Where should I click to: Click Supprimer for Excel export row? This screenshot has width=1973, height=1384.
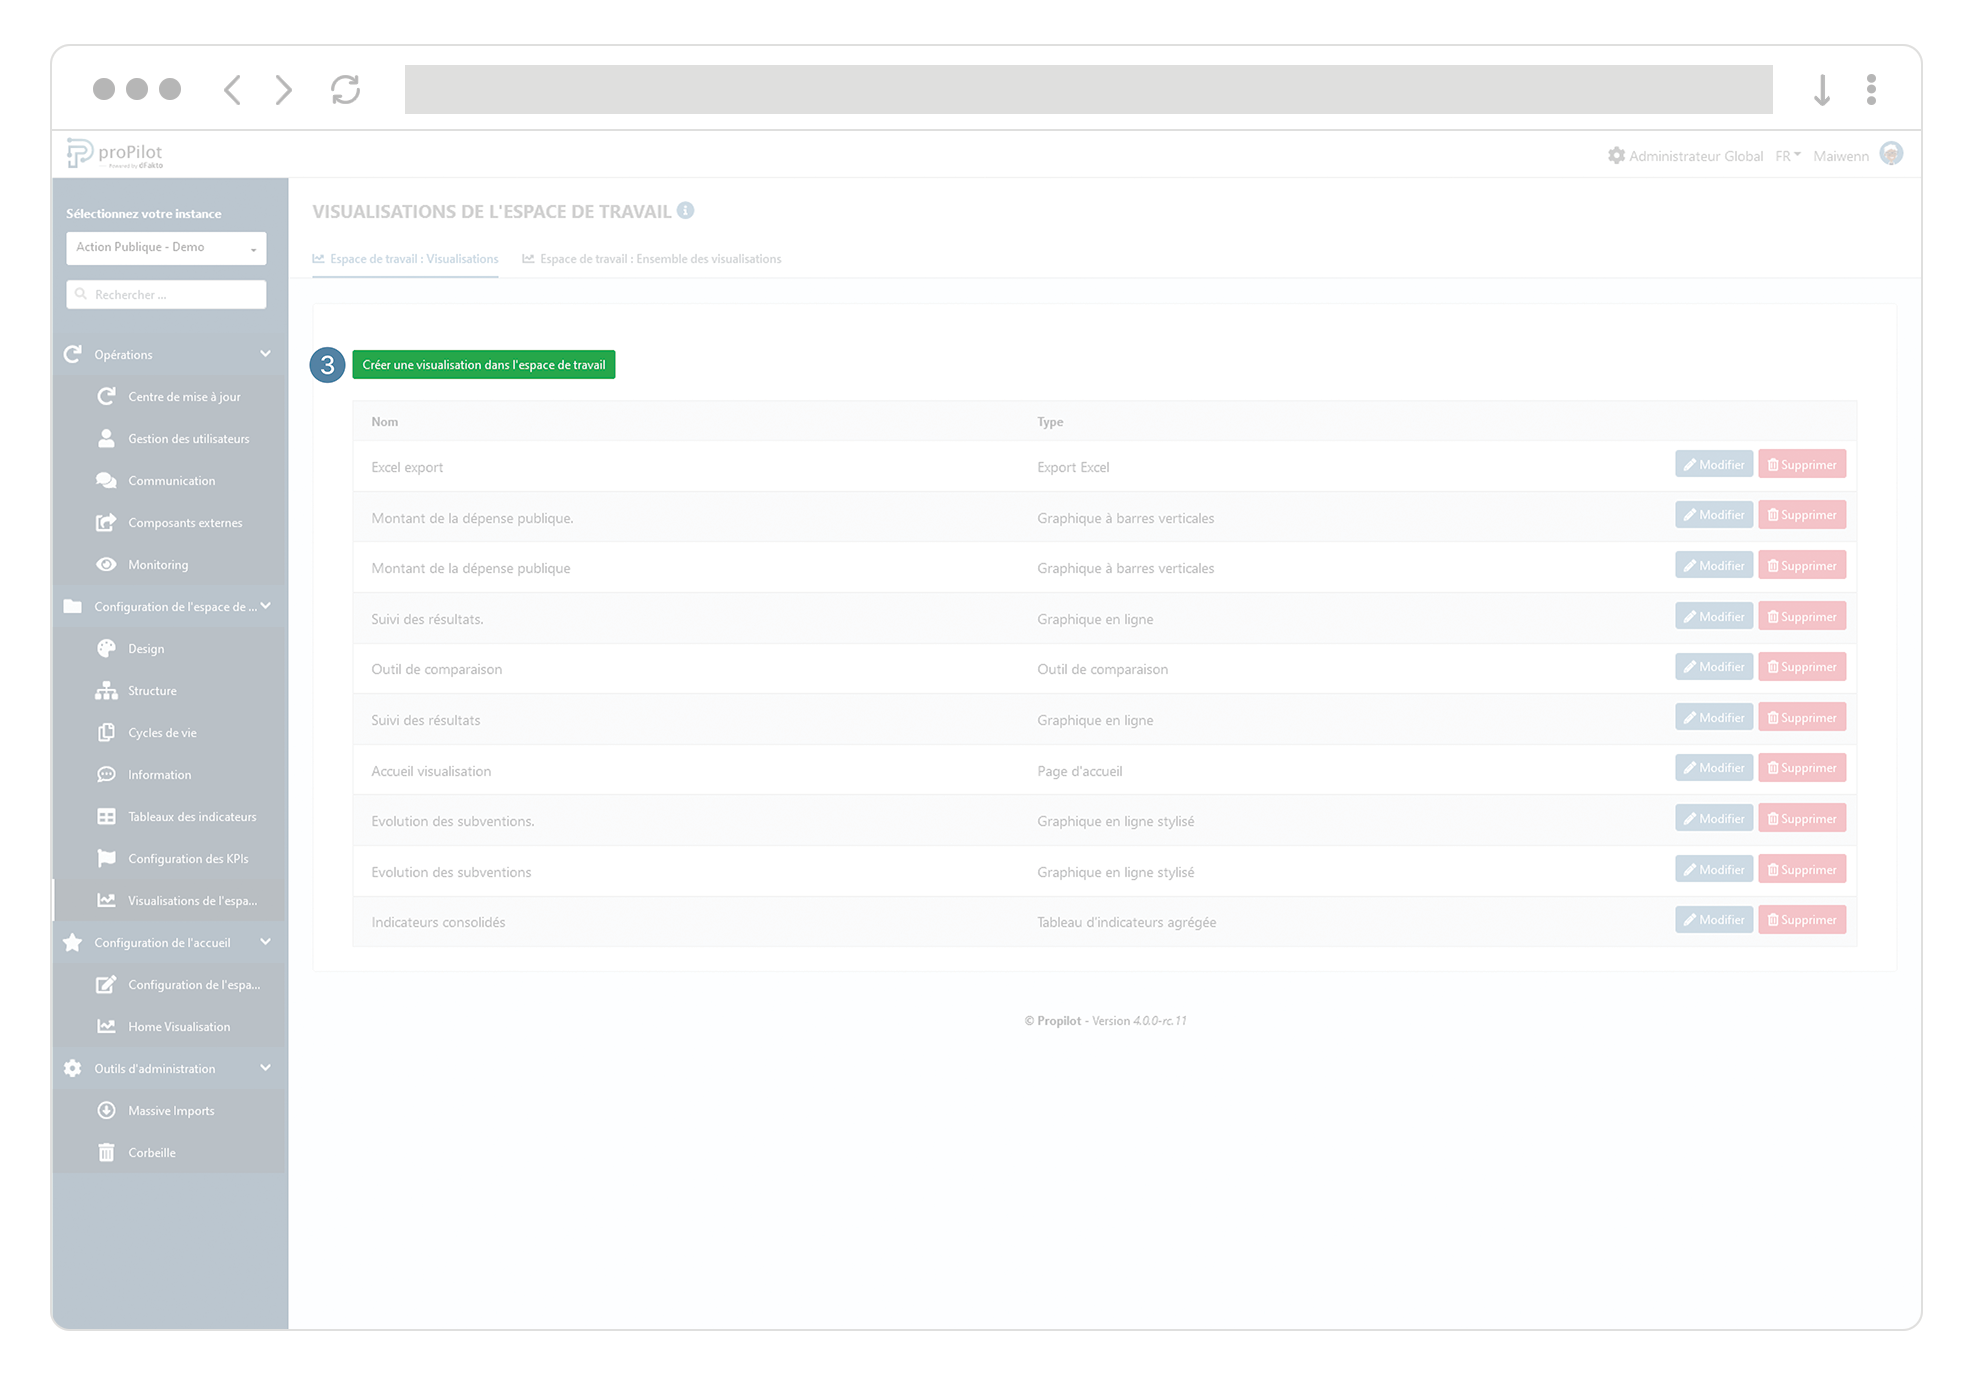(x=1801, y=465)
